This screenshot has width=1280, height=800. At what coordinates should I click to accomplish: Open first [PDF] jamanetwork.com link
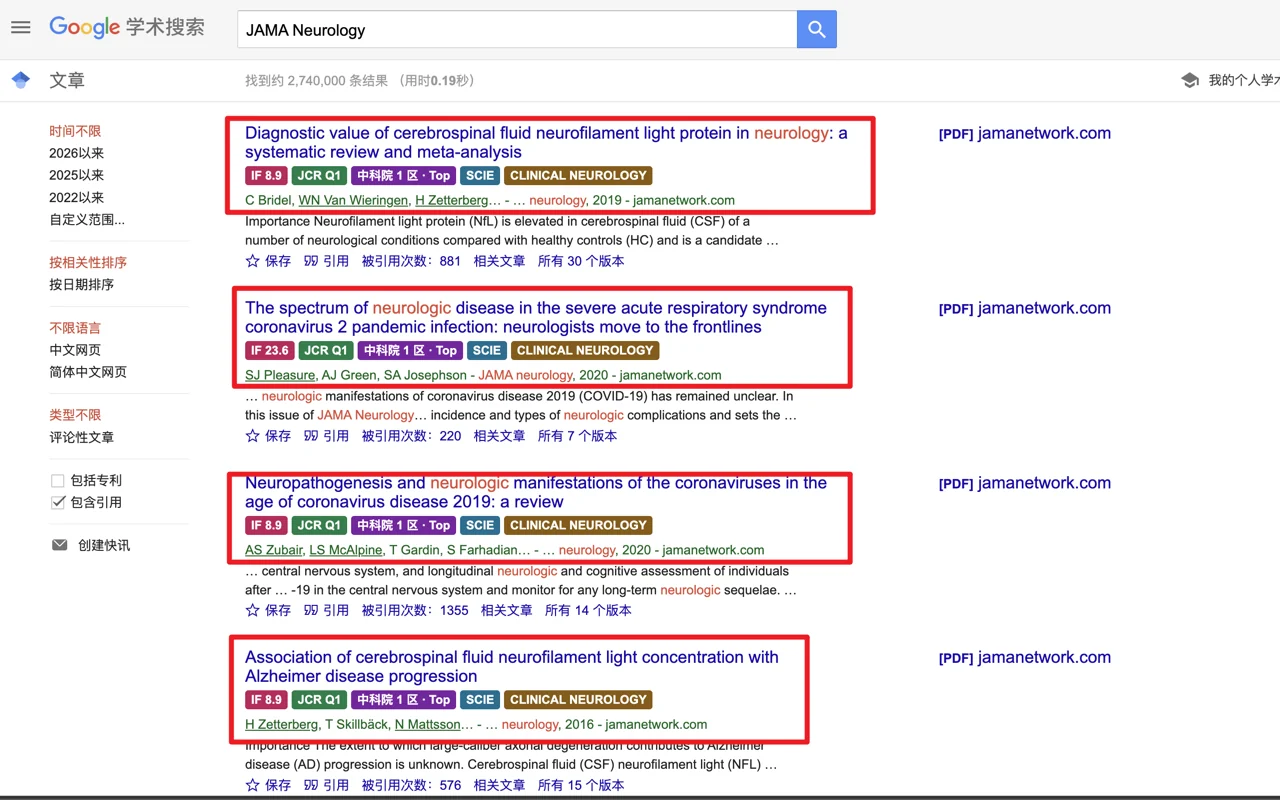(x=1025, y=133)
